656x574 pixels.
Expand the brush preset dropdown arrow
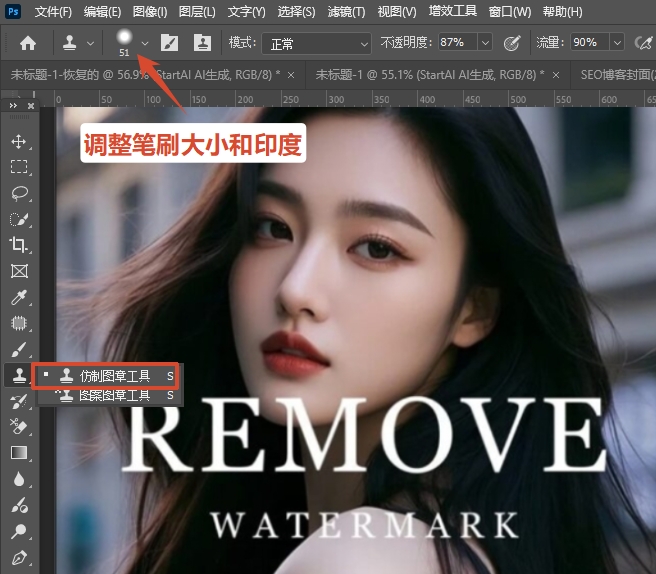[145, 44]
